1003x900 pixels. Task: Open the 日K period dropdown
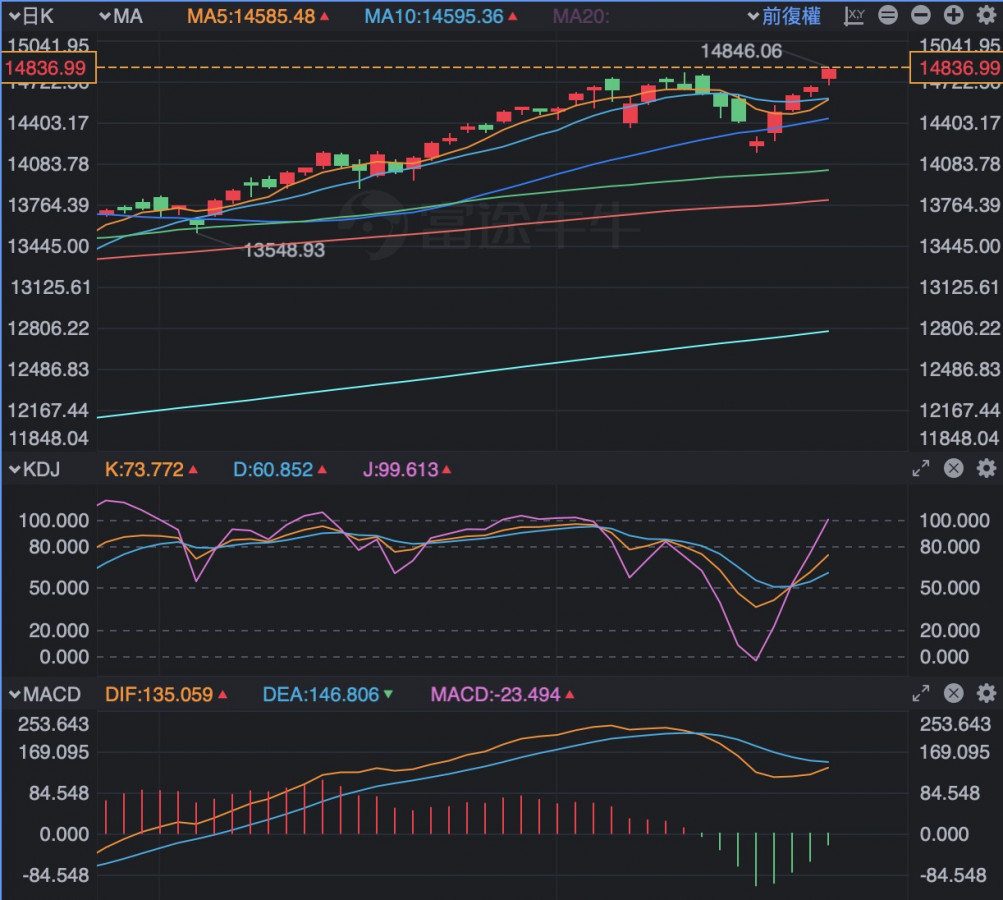[x=31, y=16]
